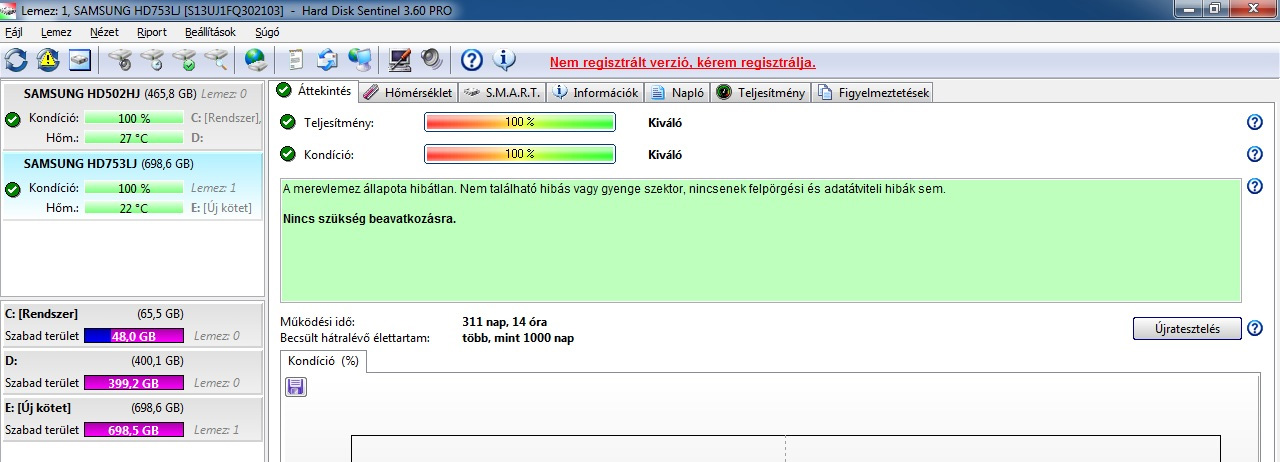Viewport: 1280px width, 462px height.
Task: Click the Kondíció 100% progress bar
Action: (x=519, y=154)
